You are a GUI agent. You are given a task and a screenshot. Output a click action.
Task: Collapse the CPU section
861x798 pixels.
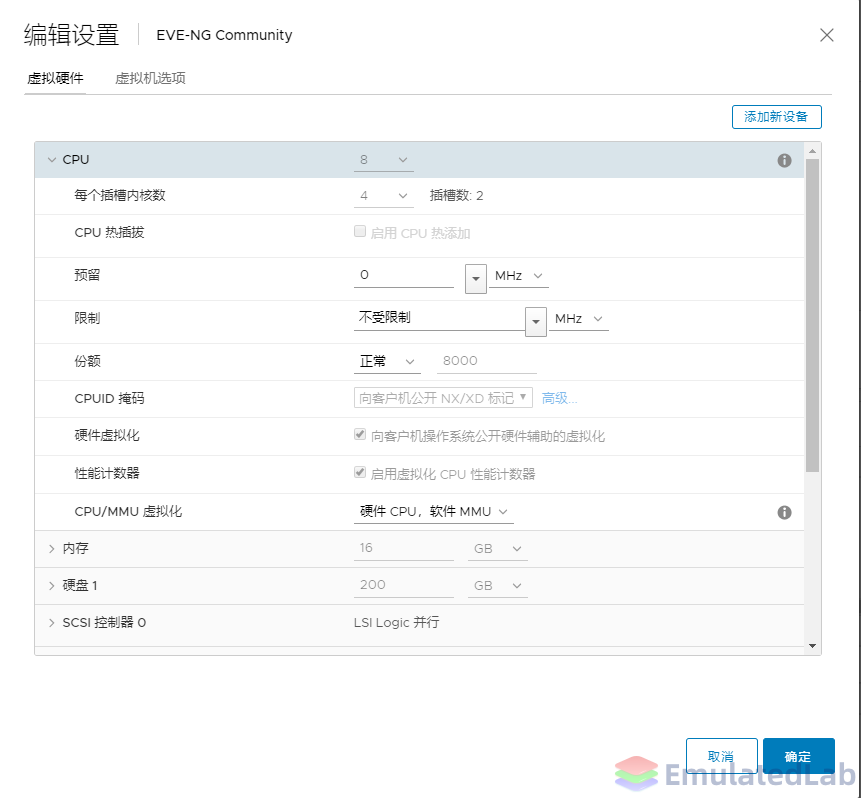pyautogui.click(x=52, y=160)
